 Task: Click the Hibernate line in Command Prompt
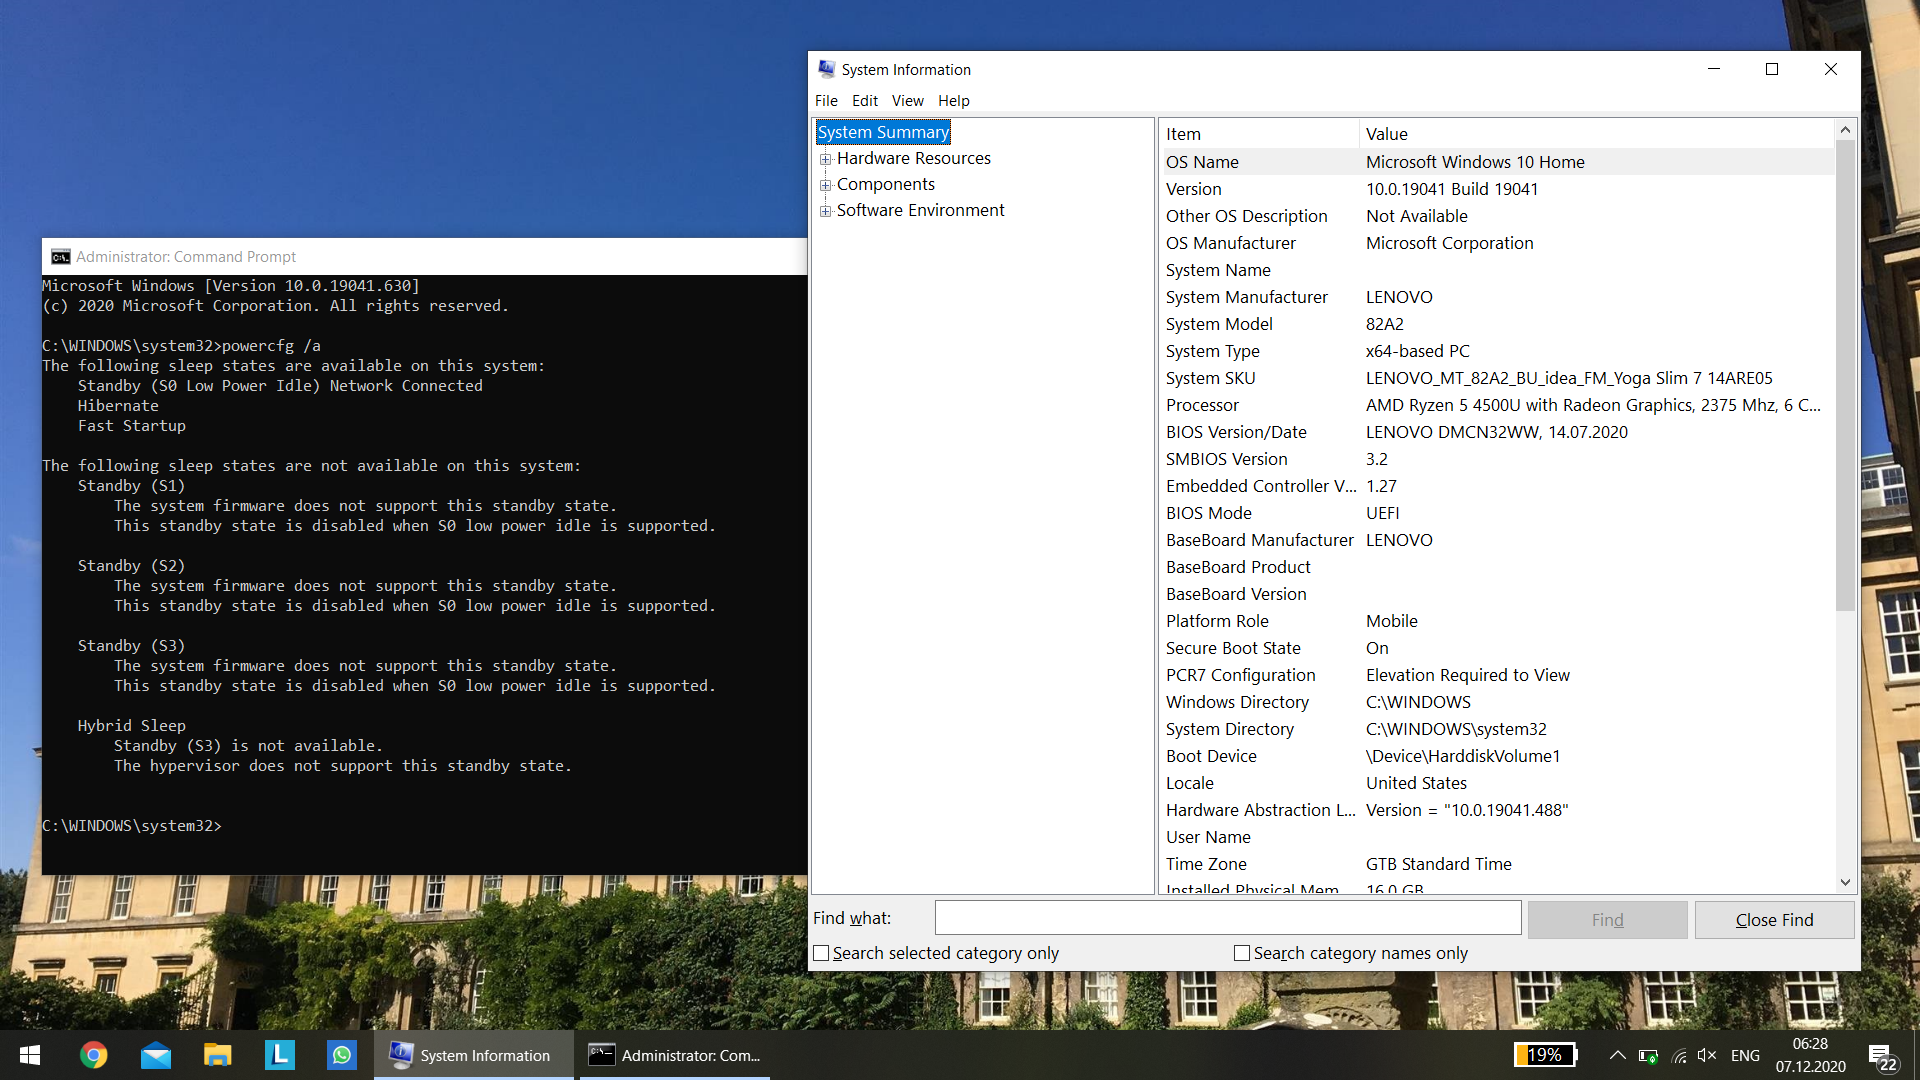pos(118,406)
